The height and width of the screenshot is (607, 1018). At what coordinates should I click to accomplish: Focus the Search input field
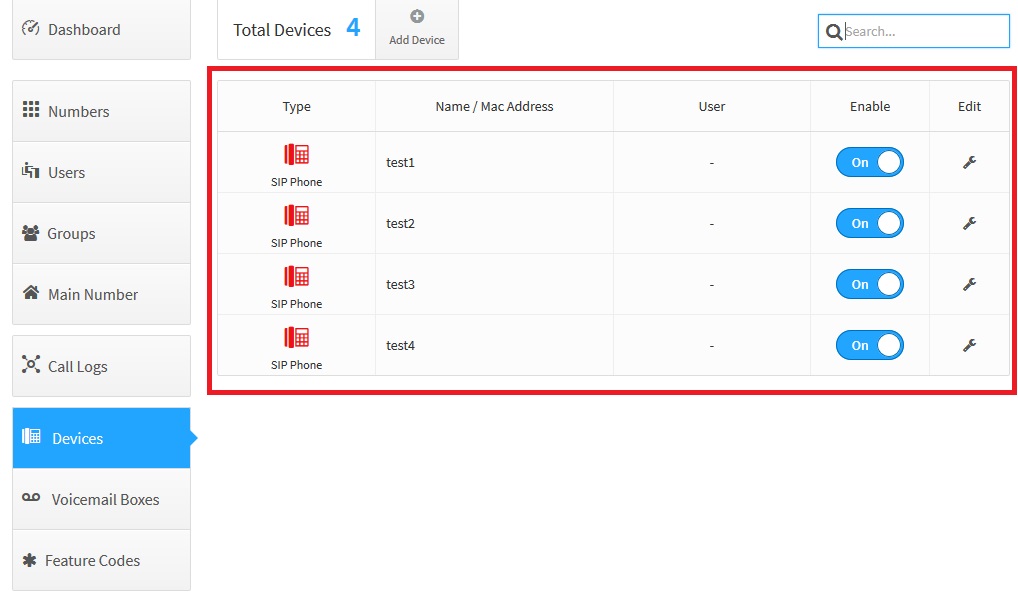(x=924, y=31)
